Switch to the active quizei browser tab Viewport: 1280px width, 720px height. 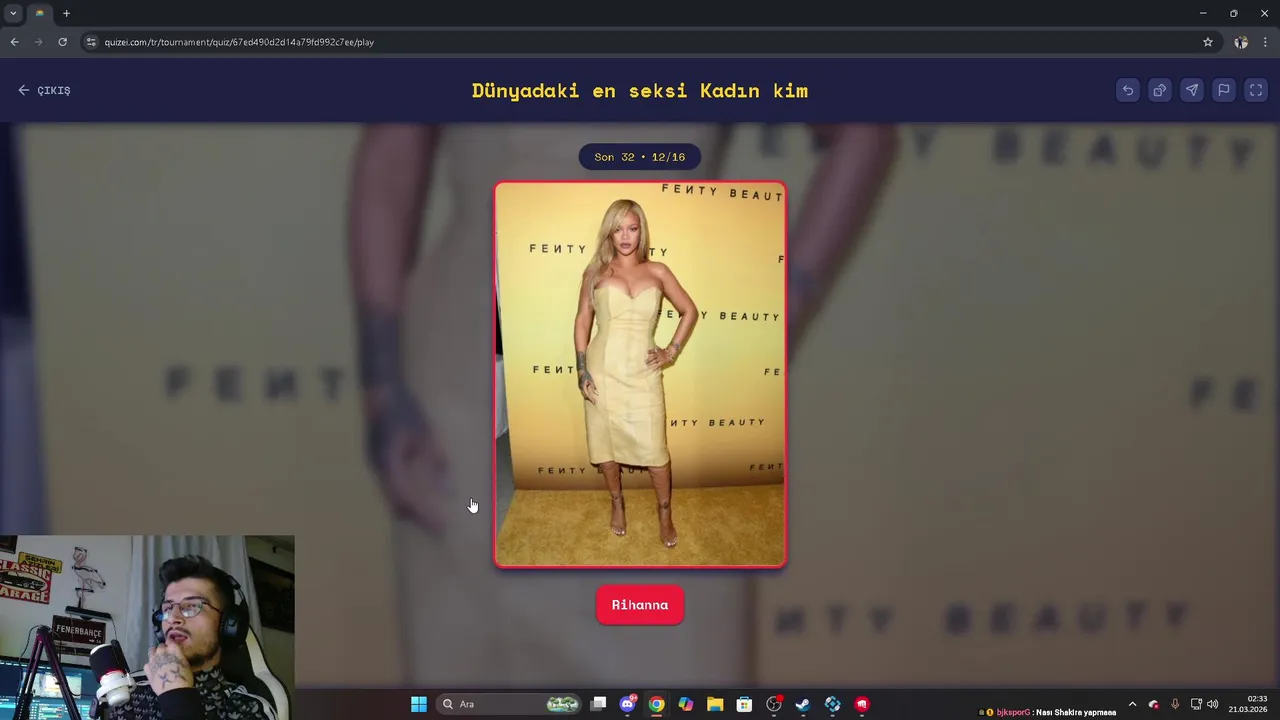pos(41,13)
